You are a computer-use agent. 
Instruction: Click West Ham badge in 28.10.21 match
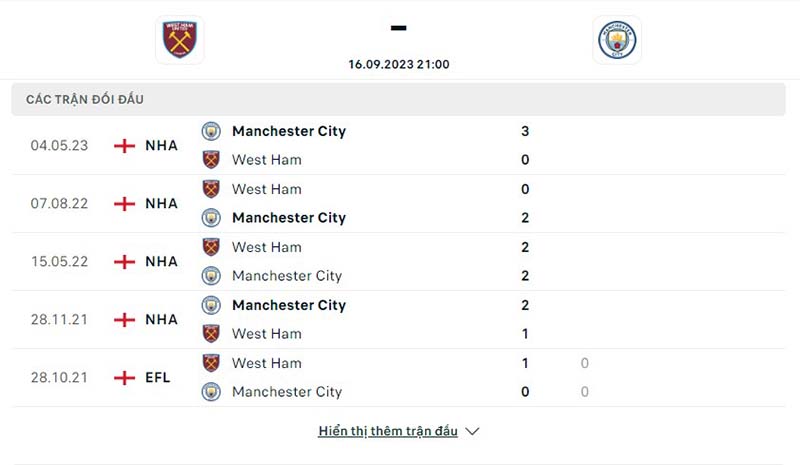pyautogui.click(x=211, y=363)
